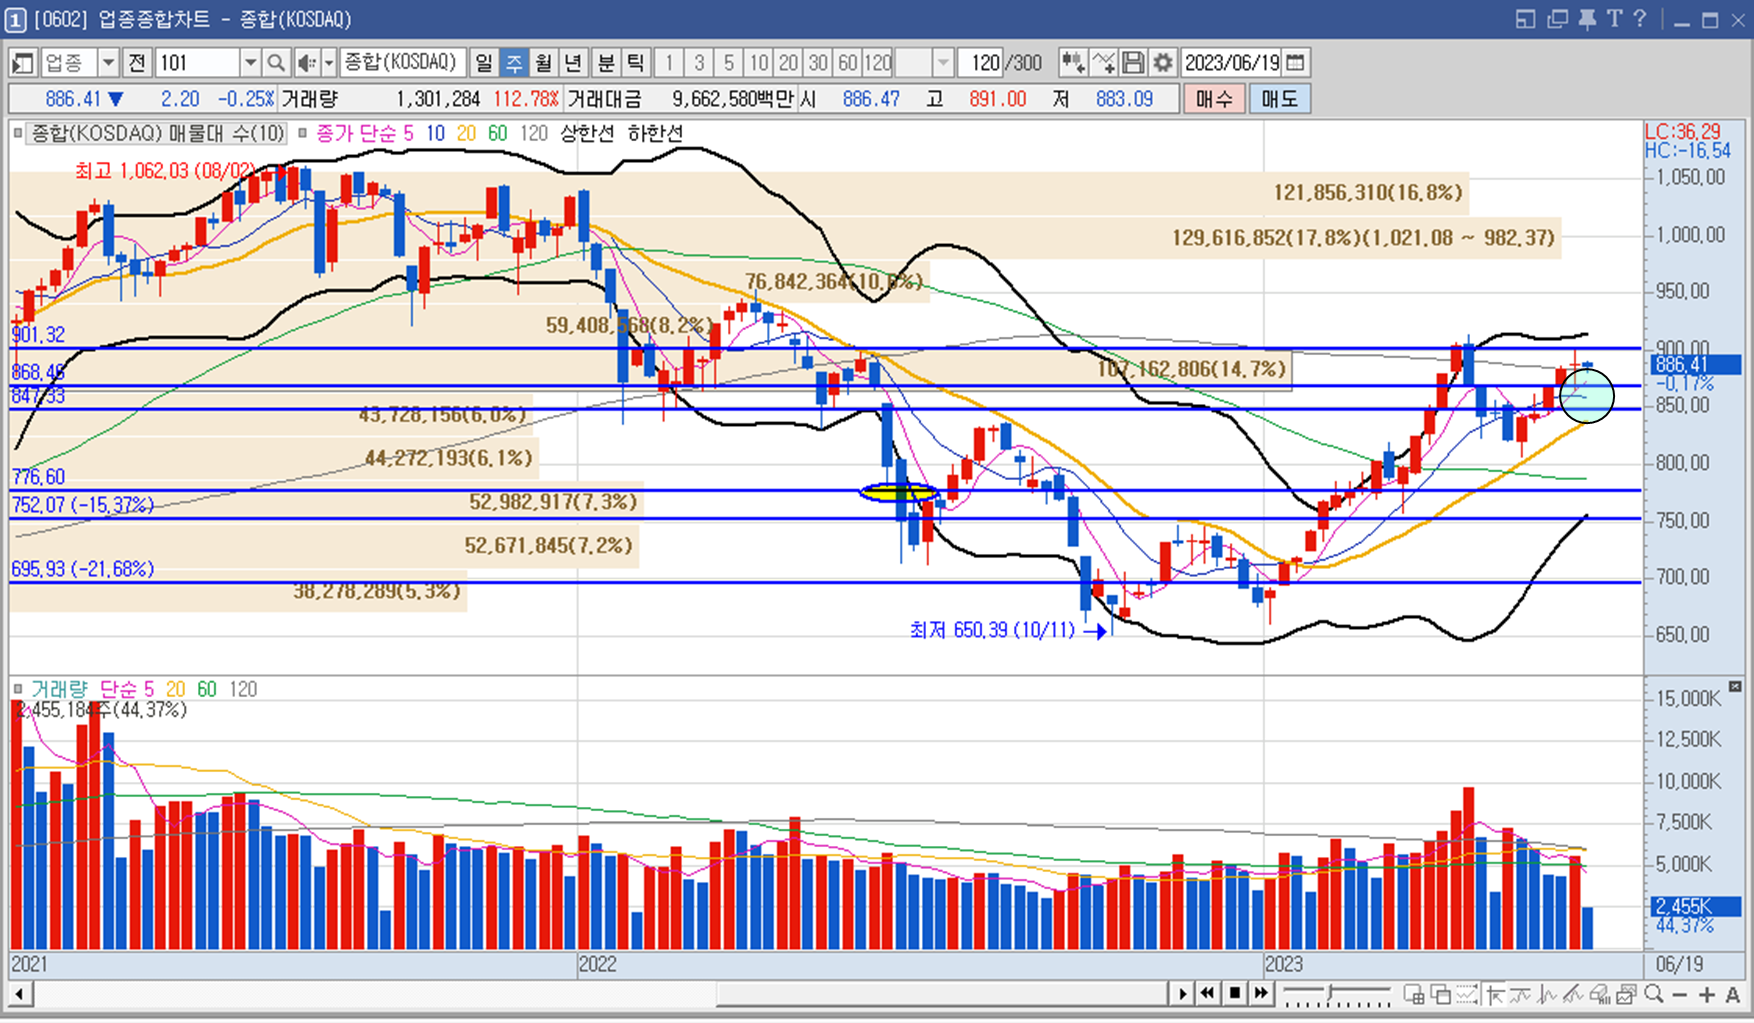Switch to the 틱 tick chart

636,63
